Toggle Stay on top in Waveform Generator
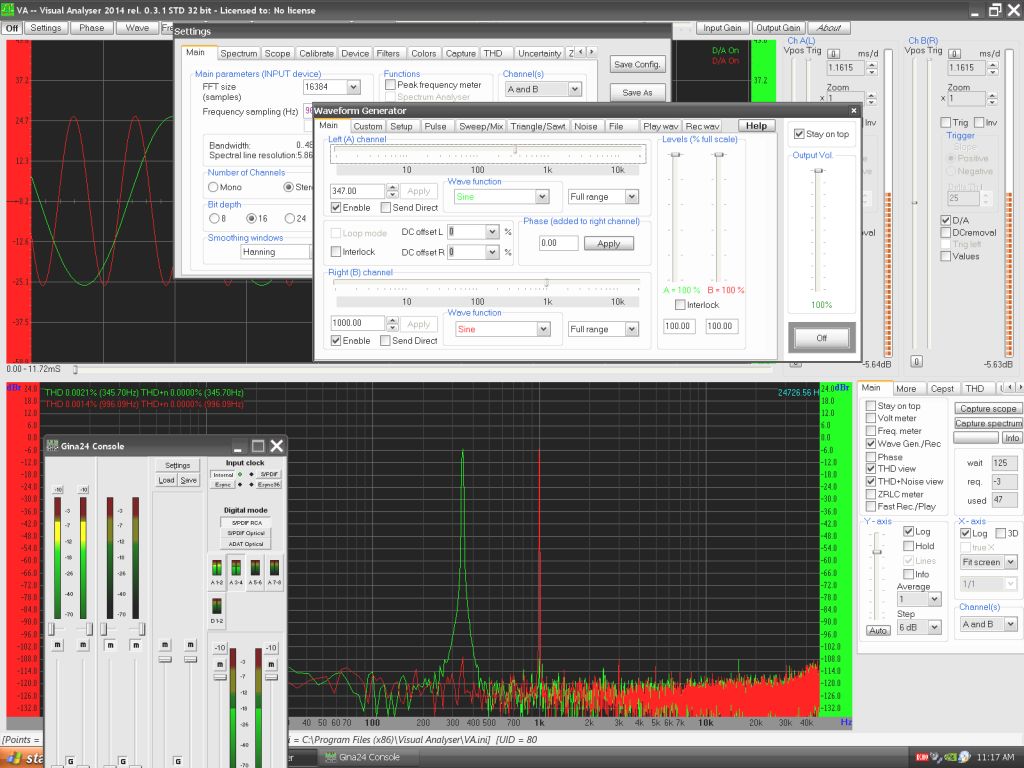This screenshot has width=1024, height=768. click(x=799, y=134)
